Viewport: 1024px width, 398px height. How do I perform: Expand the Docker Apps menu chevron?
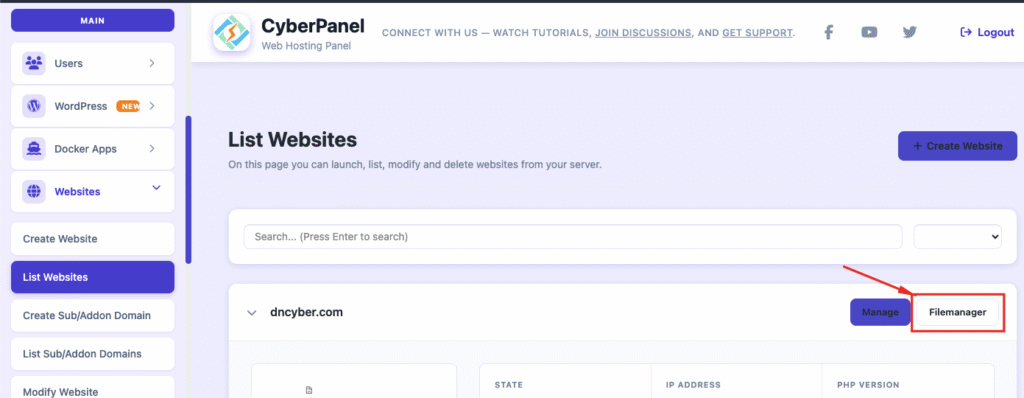point(152,149)
